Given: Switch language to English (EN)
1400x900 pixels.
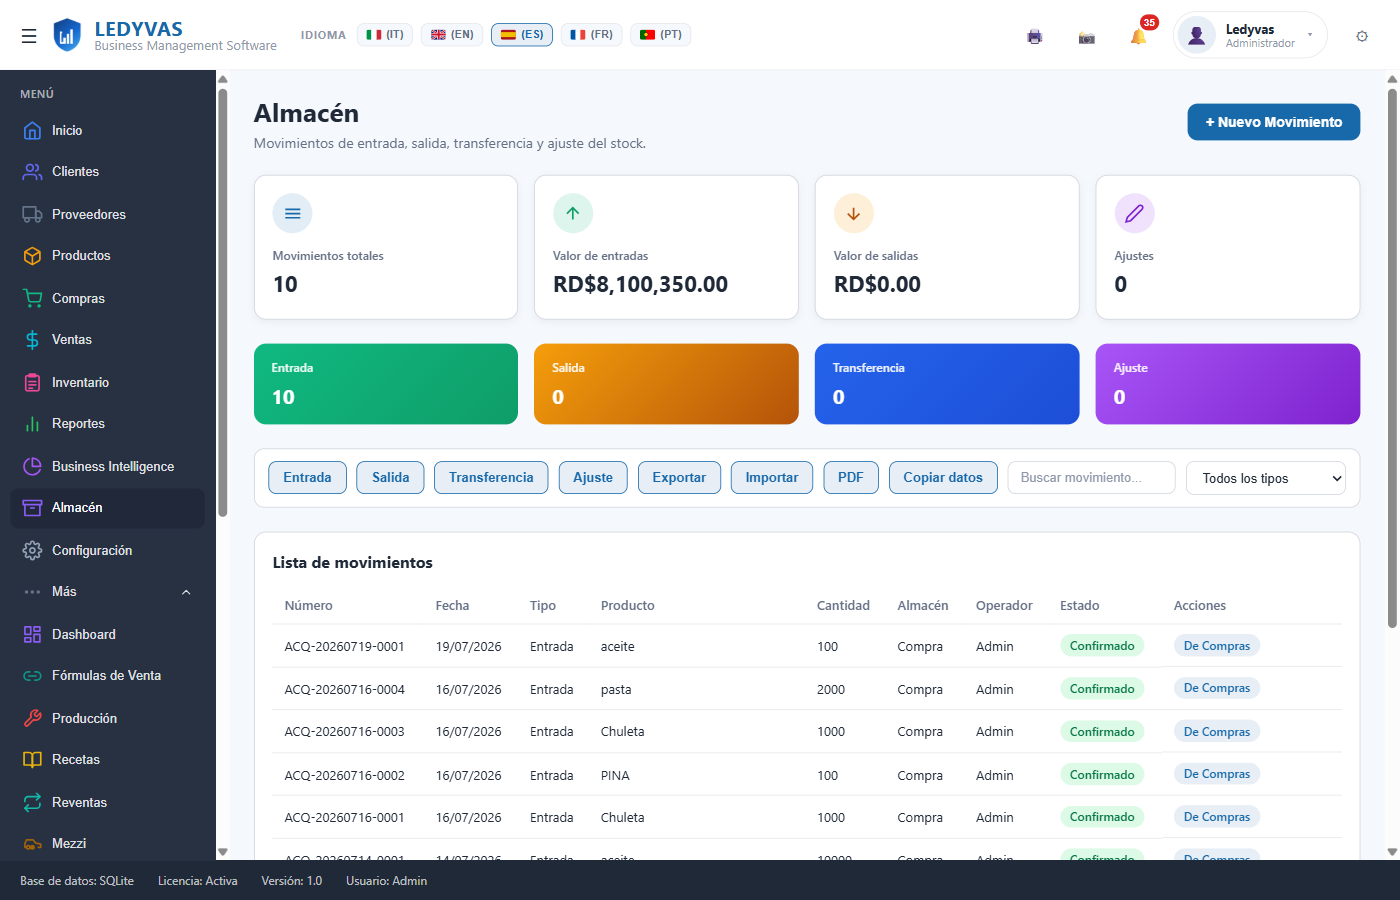Looking at the screenshot, I should click(x=452, y=35).
